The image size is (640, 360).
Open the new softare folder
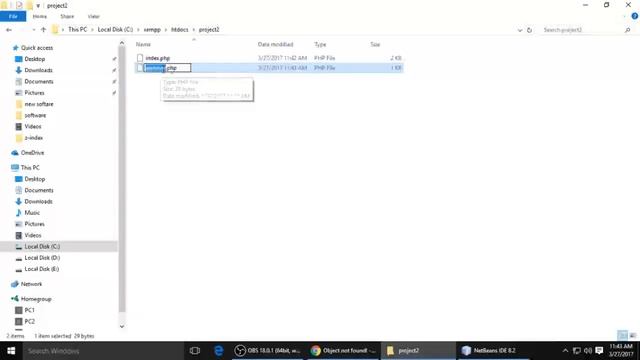pos(39,104)
